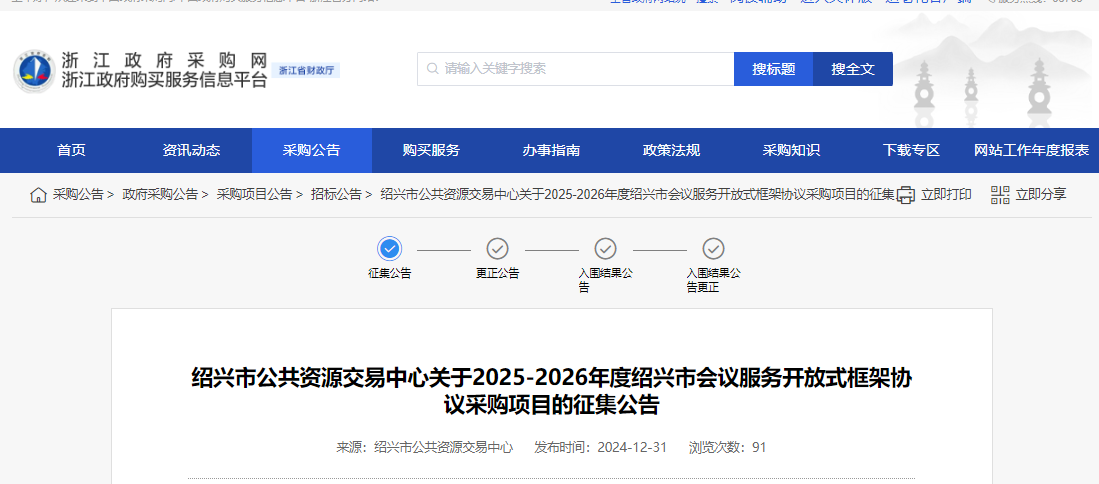Image resolution: width=1099 pixels, height=484 pixels.
Task: Click the QR code icon for 立即分享
Action: coord(1000,194)
